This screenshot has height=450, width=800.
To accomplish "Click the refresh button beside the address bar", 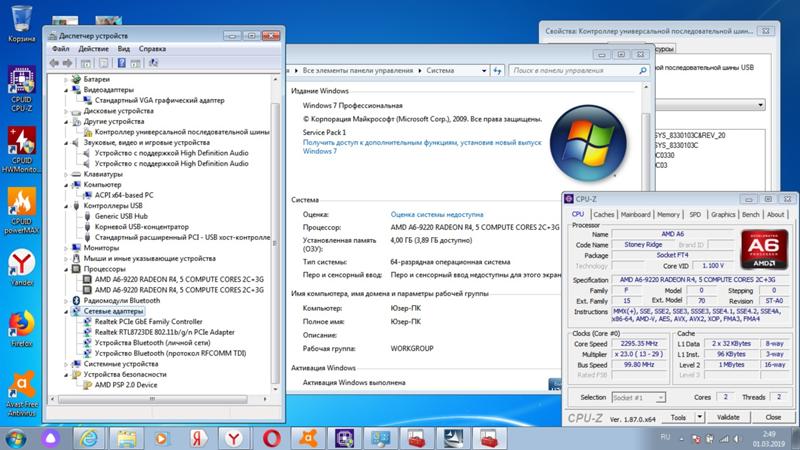I will (x=497, y=70).
